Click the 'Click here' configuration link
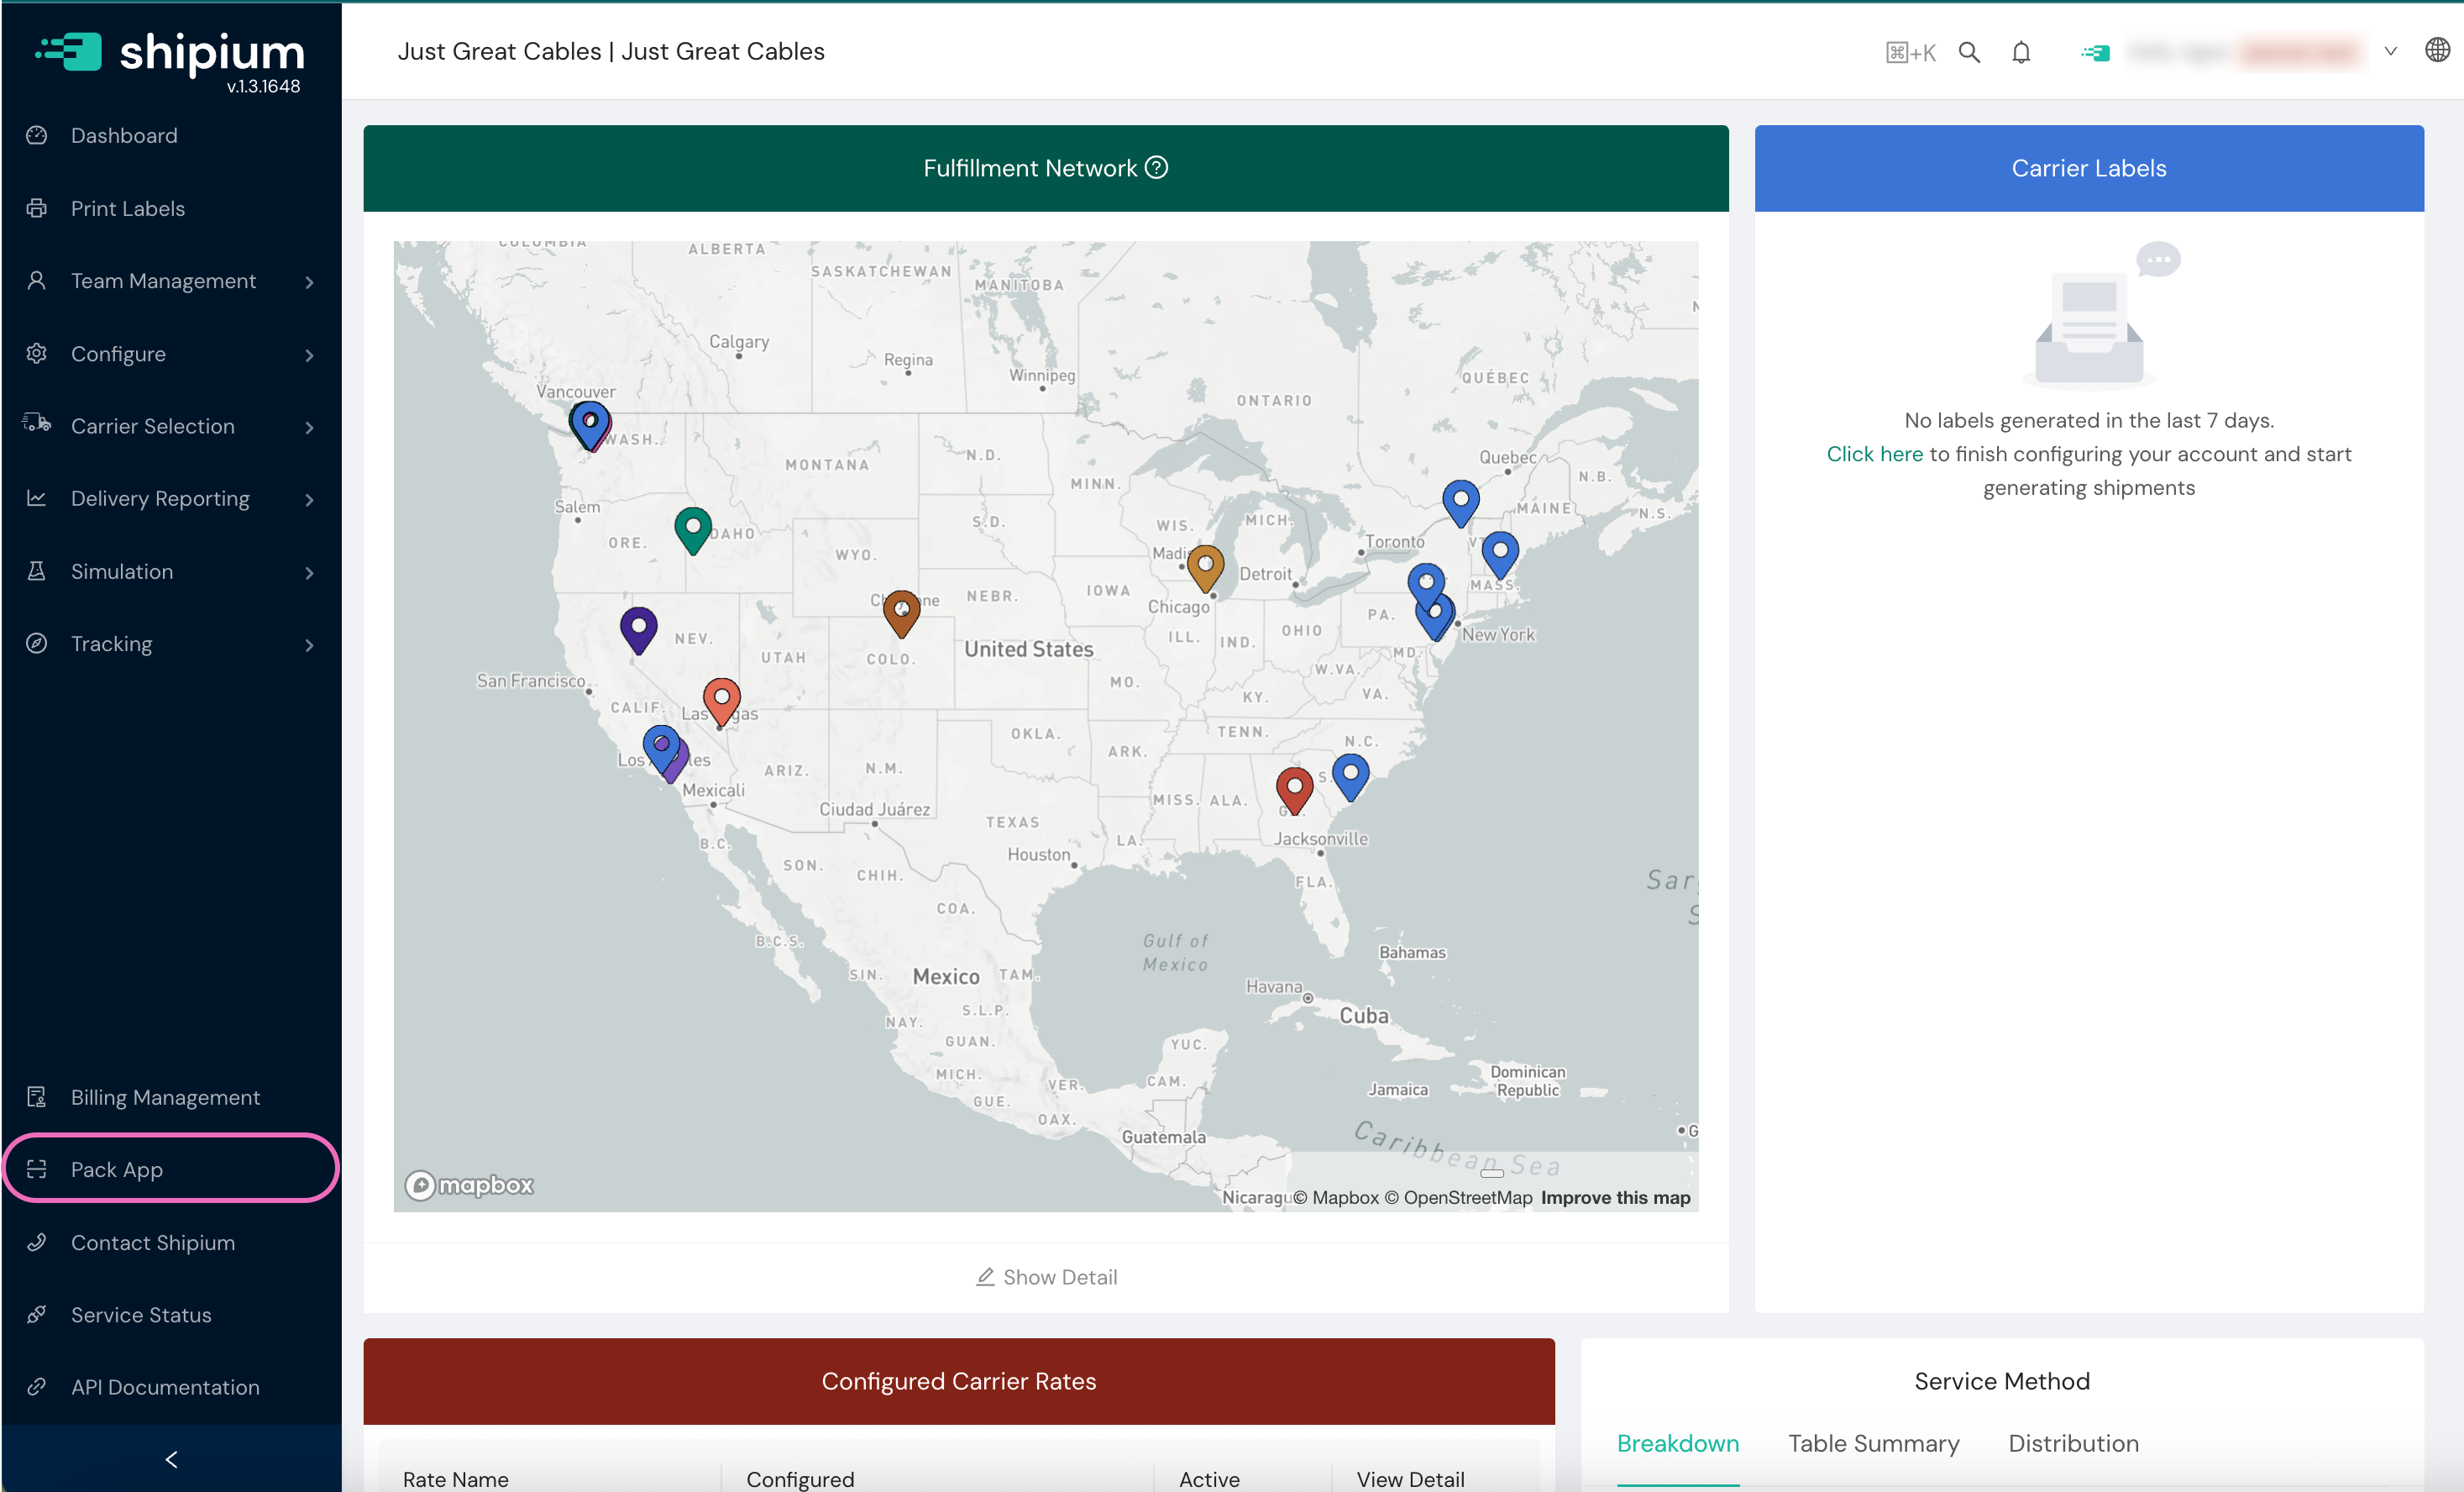The image size is (2464, 1492). click(x=1874, y=454)
